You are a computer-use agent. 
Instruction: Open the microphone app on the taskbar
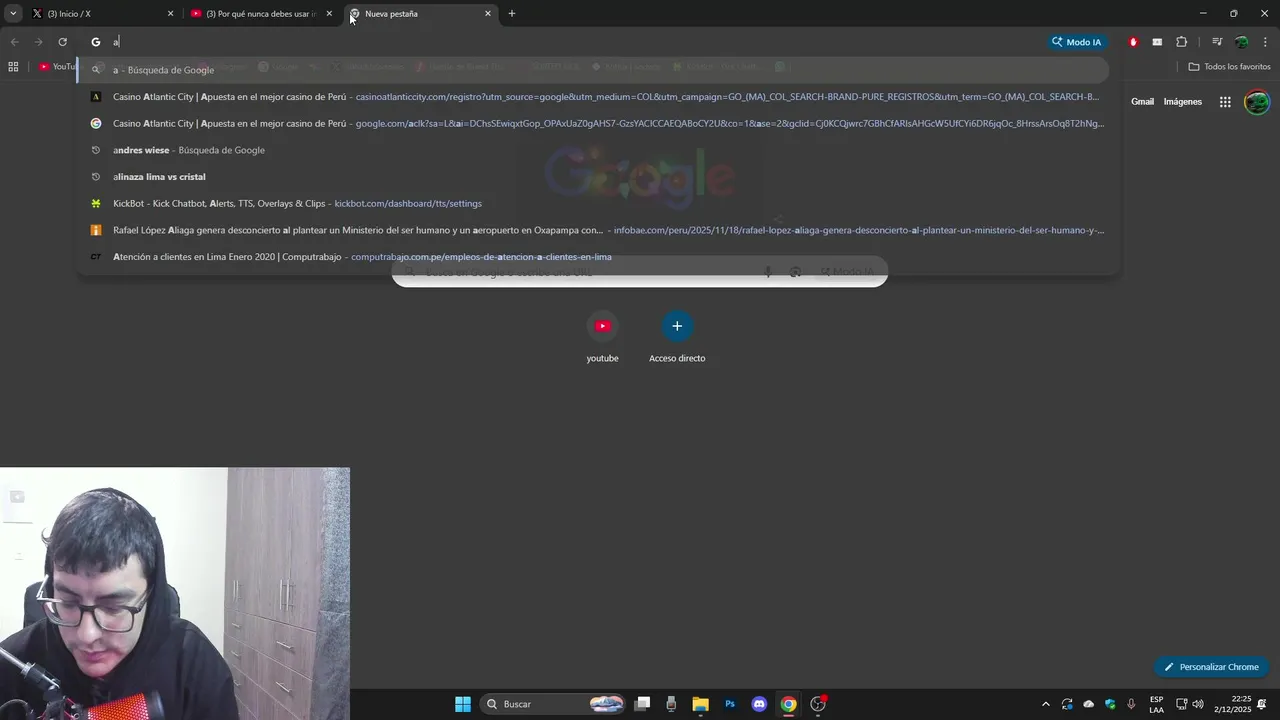tap(672, 704)
